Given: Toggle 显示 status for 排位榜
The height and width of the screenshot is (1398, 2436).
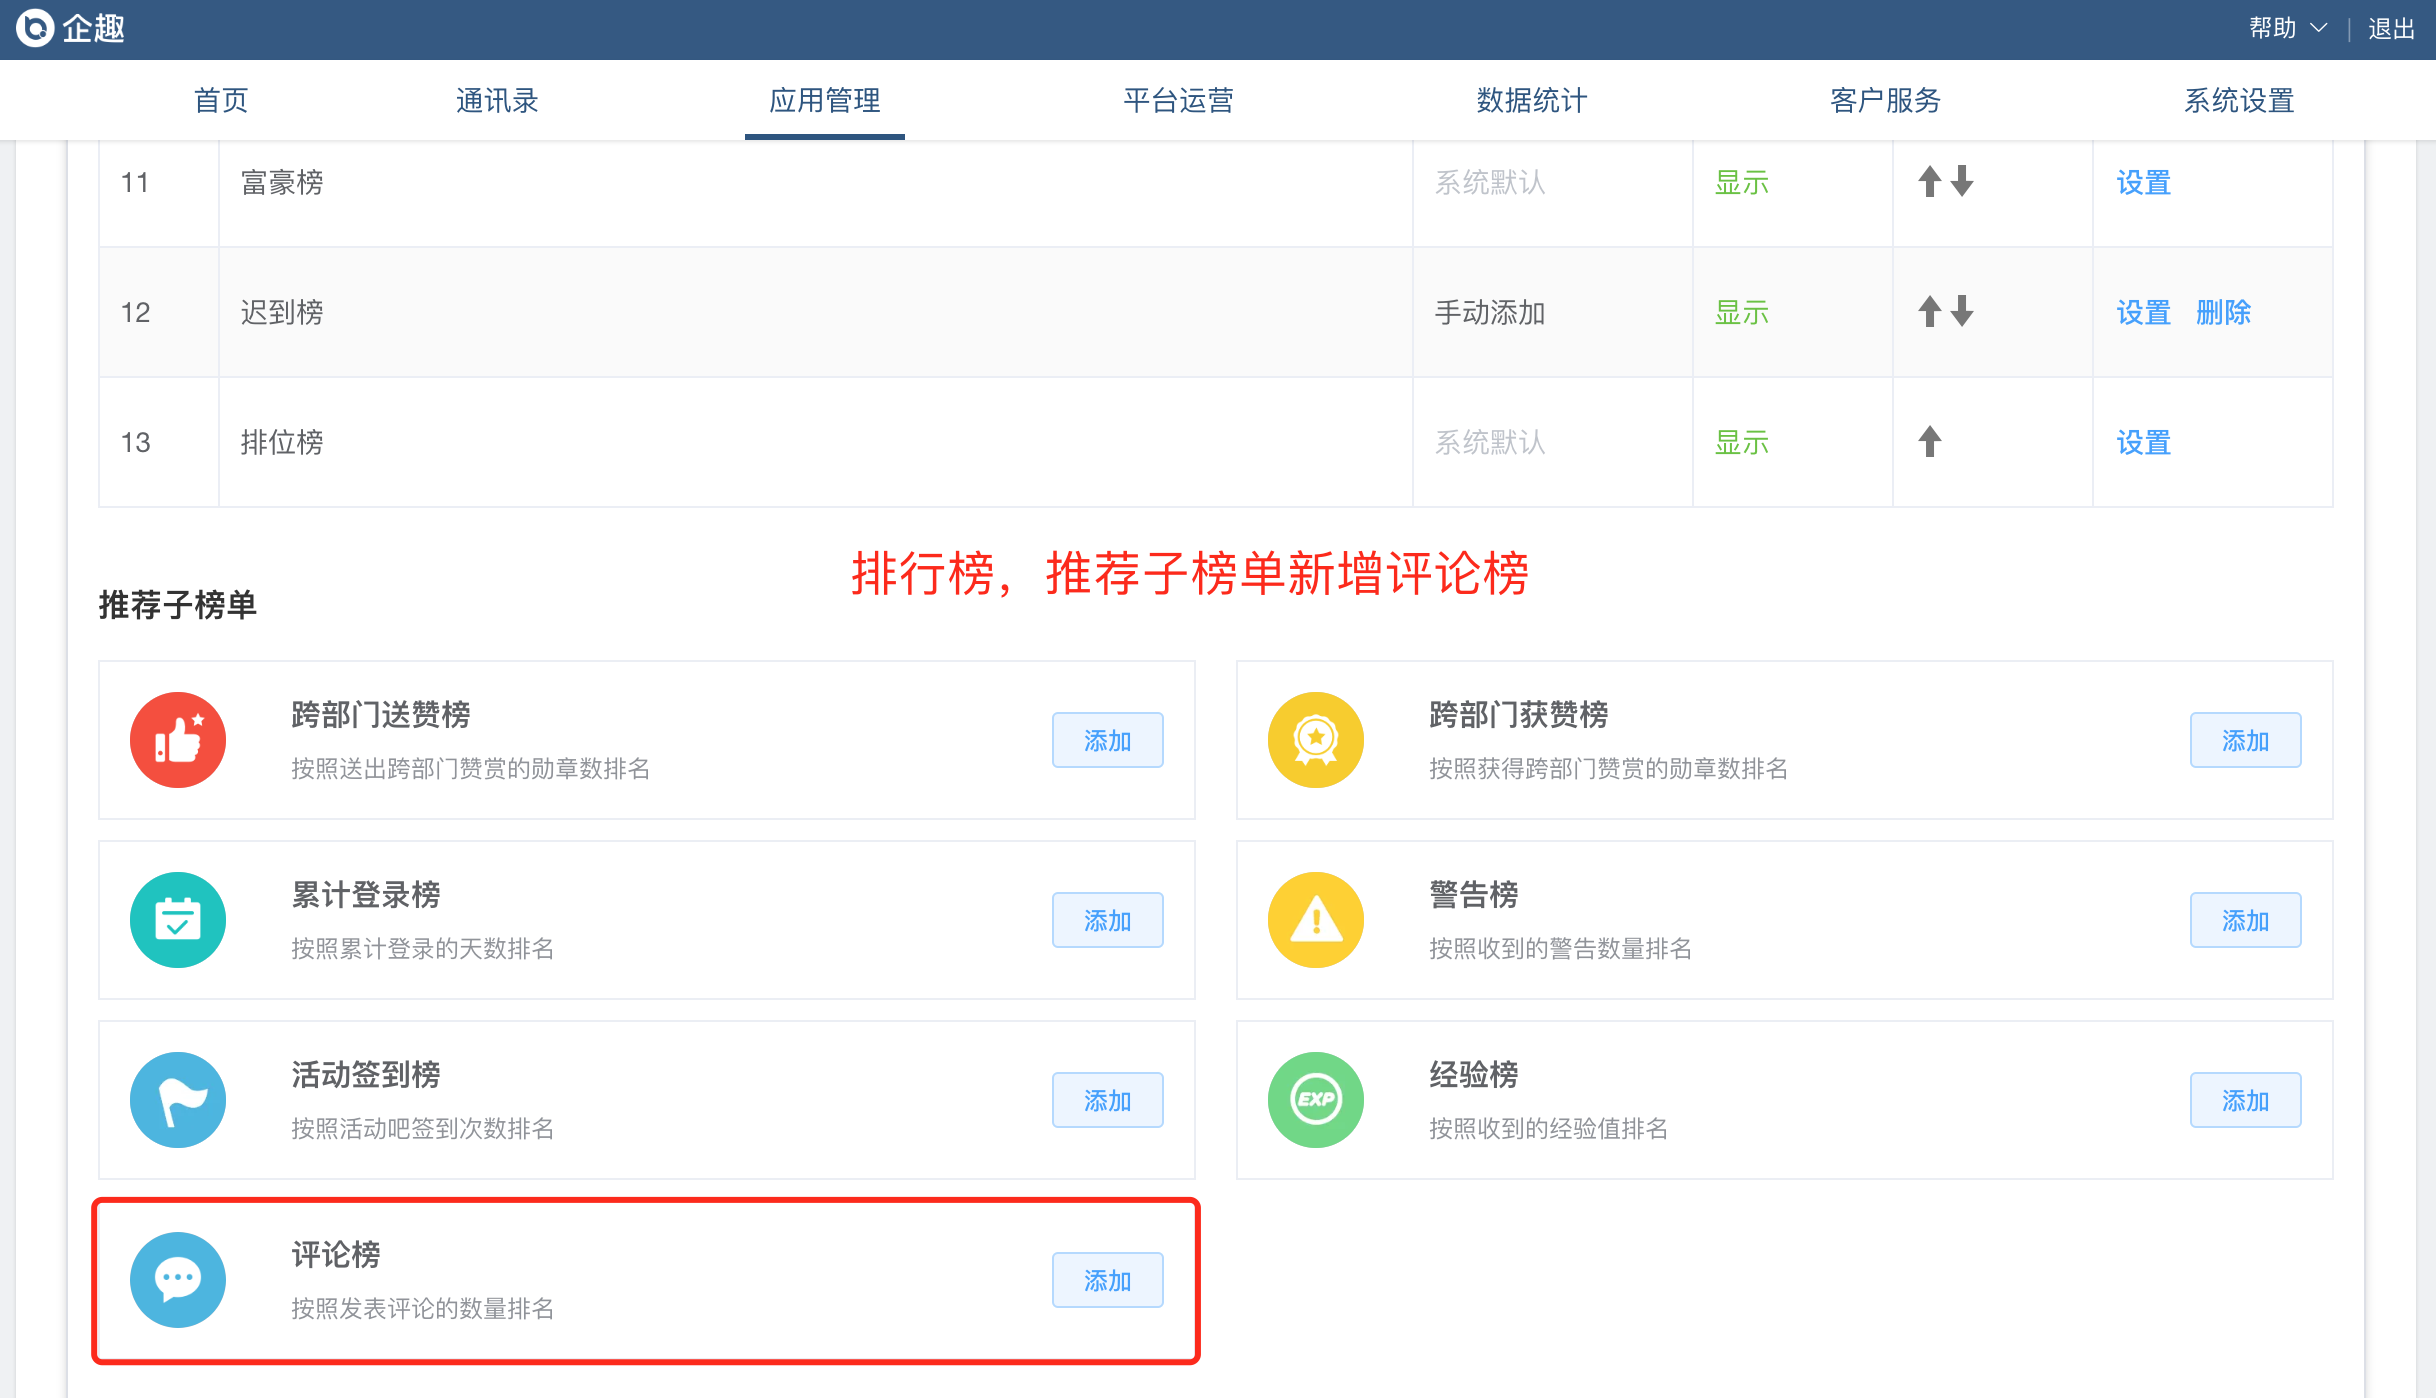Looking at the screenshot, I should pos(1741,442).
